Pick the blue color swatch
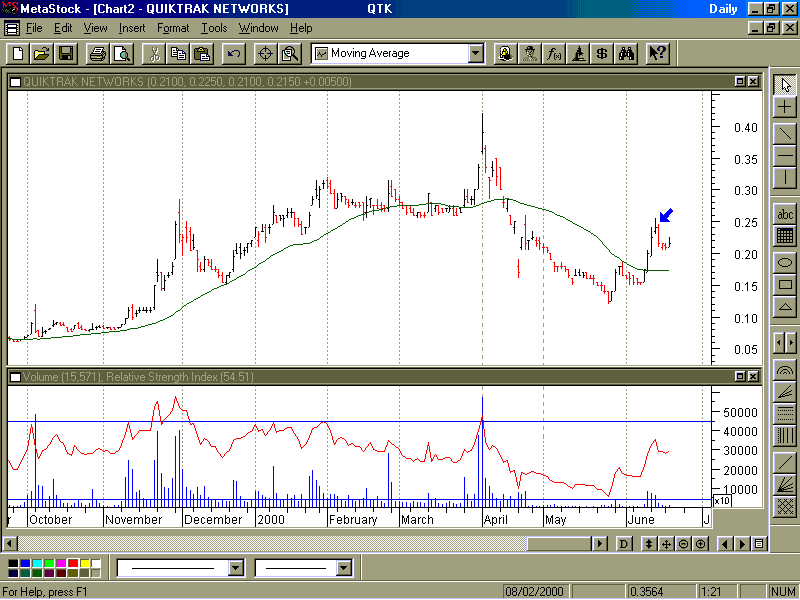The height and width of the screenshot is (600, 800). click(24, 563)
